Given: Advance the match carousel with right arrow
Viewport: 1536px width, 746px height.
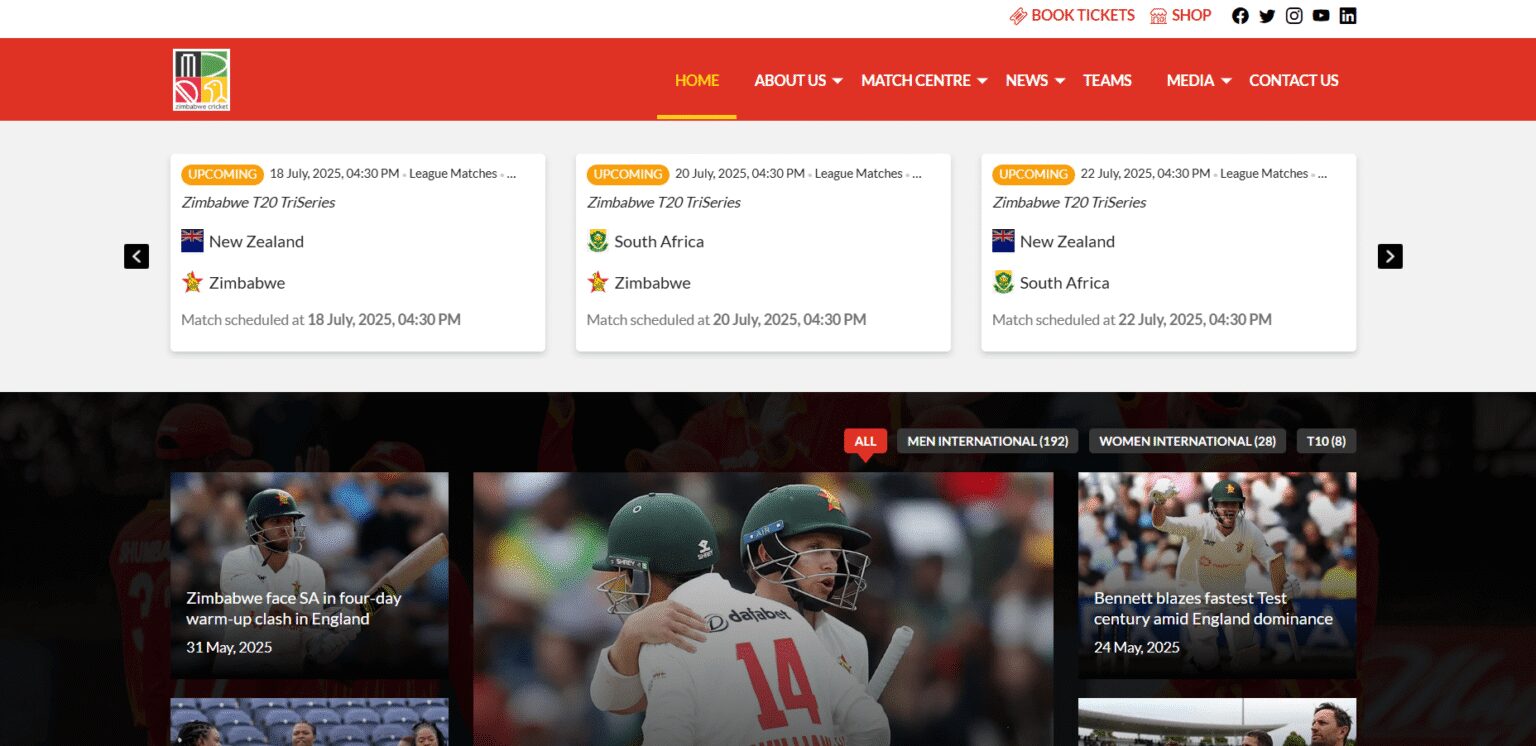Looking at the screenshot, I should click(x=1389, y=256).
